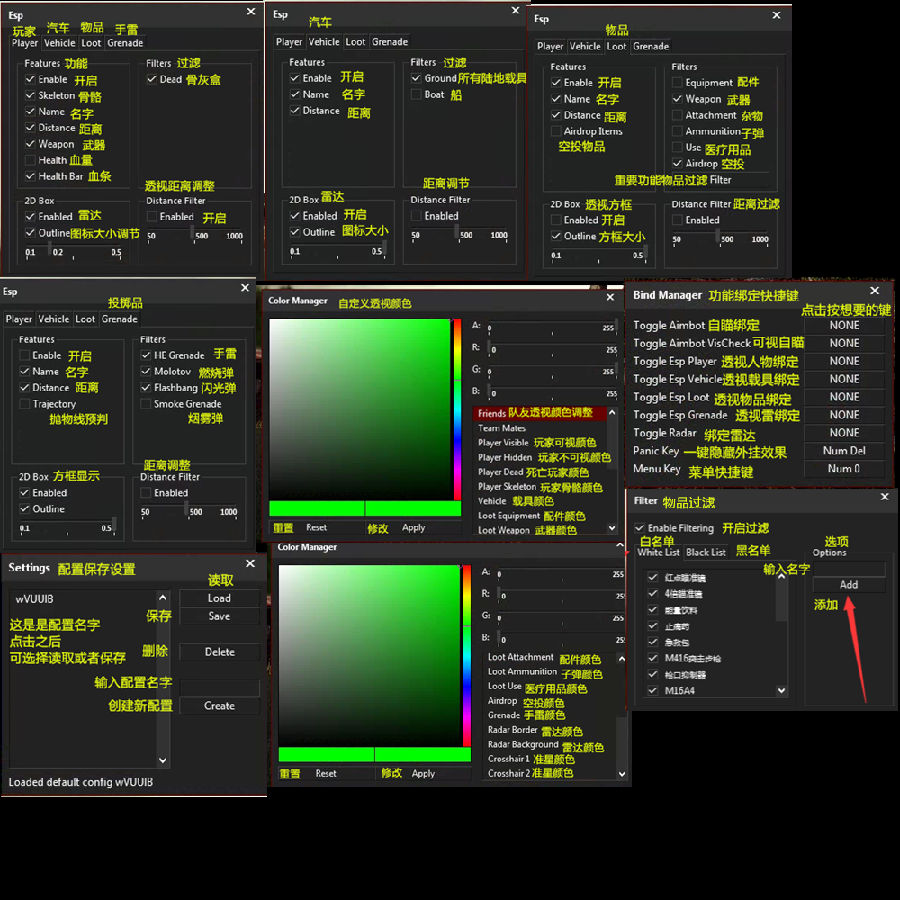
Task: Click the Num Del Panic Key binding
Action: click(x=844, y=451)
